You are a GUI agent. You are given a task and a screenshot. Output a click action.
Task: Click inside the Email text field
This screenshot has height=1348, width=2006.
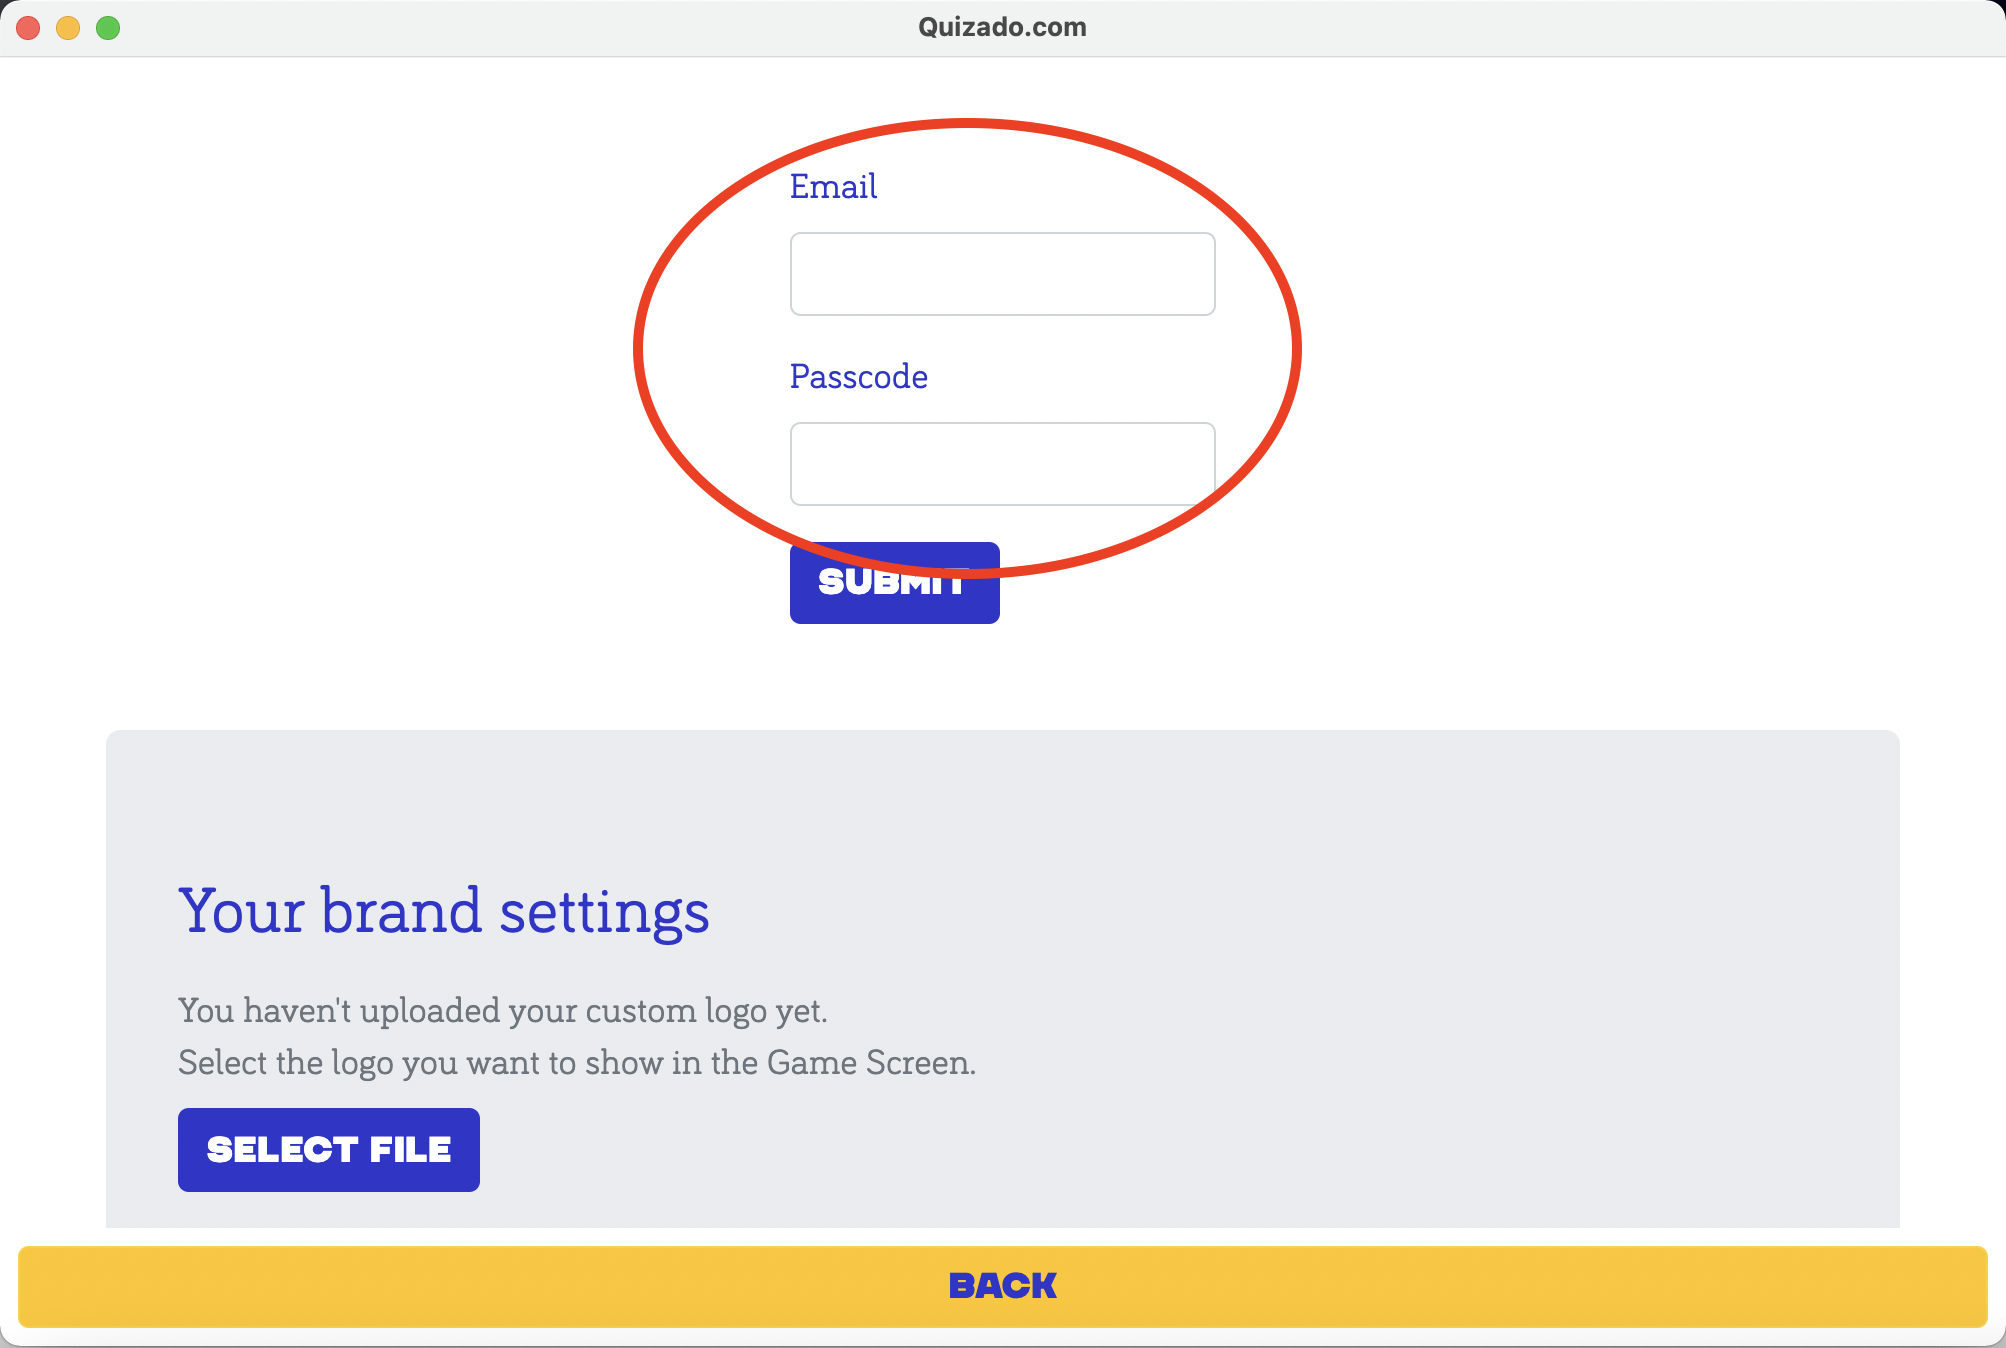point(1002,274)
